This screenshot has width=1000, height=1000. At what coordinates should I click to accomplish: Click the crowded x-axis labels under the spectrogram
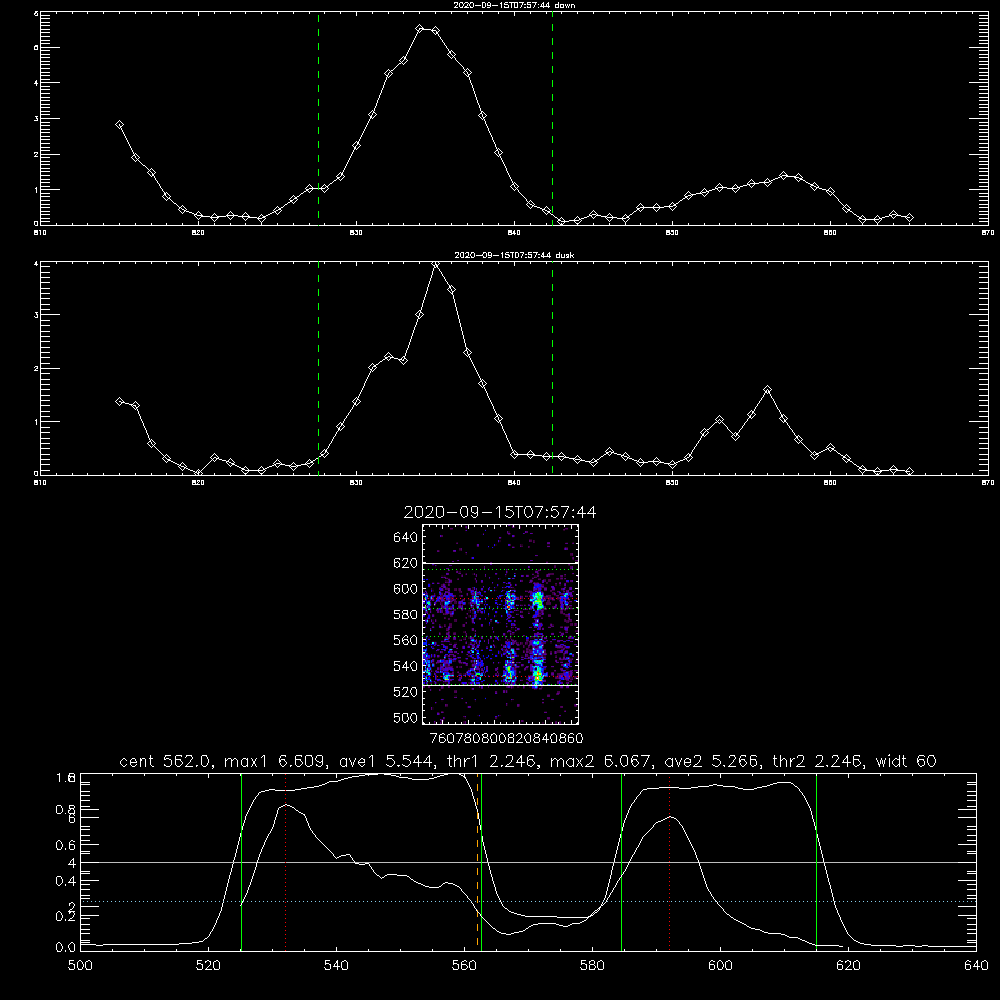point(506,738)
